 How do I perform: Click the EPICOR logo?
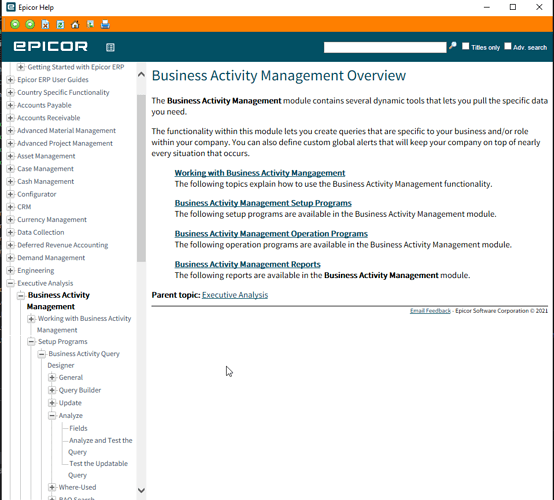click(x=51, y=46)
